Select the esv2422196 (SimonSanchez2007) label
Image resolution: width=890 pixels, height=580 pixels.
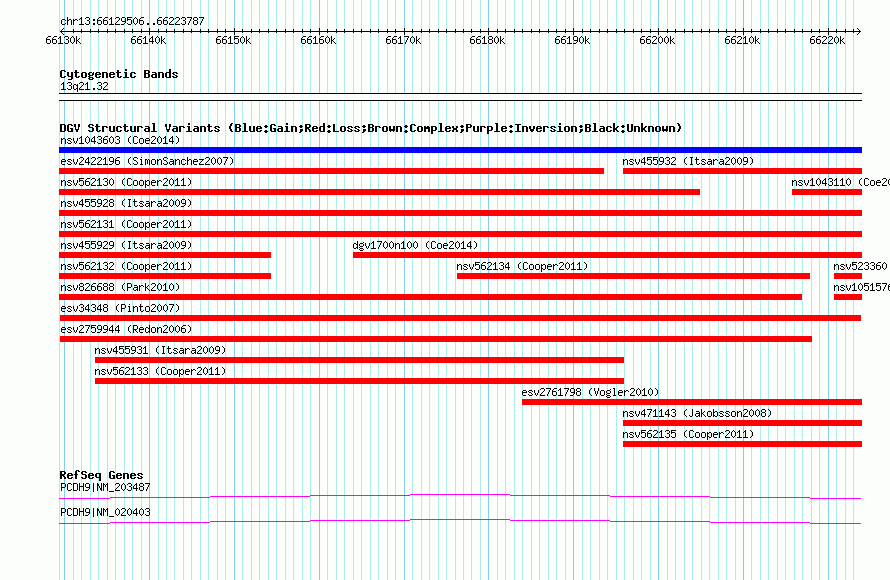pos(147,161)
